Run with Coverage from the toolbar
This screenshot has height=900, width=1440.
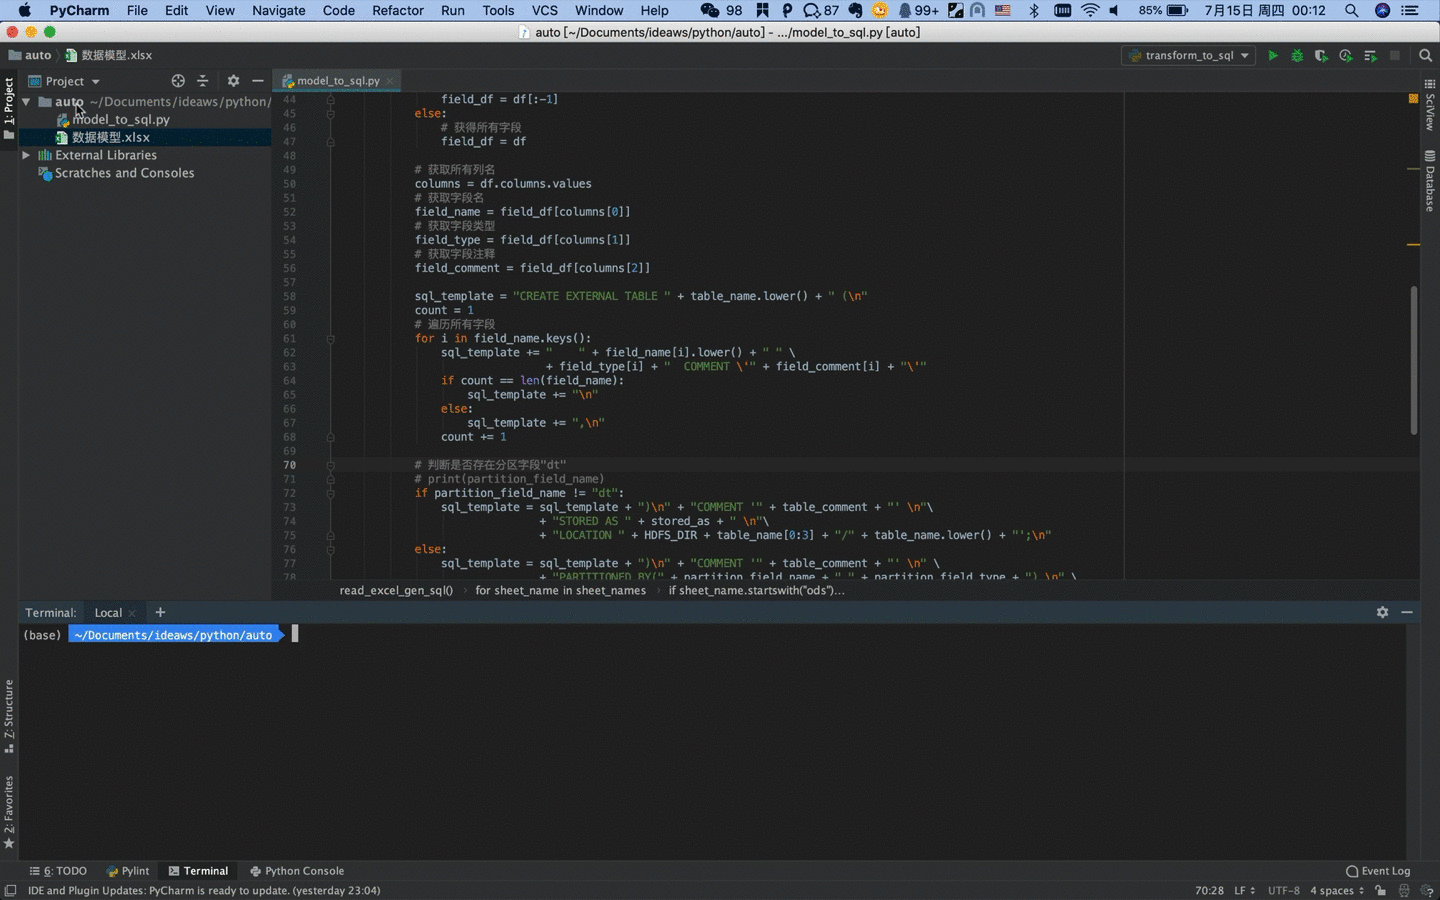coord(1321,56)
